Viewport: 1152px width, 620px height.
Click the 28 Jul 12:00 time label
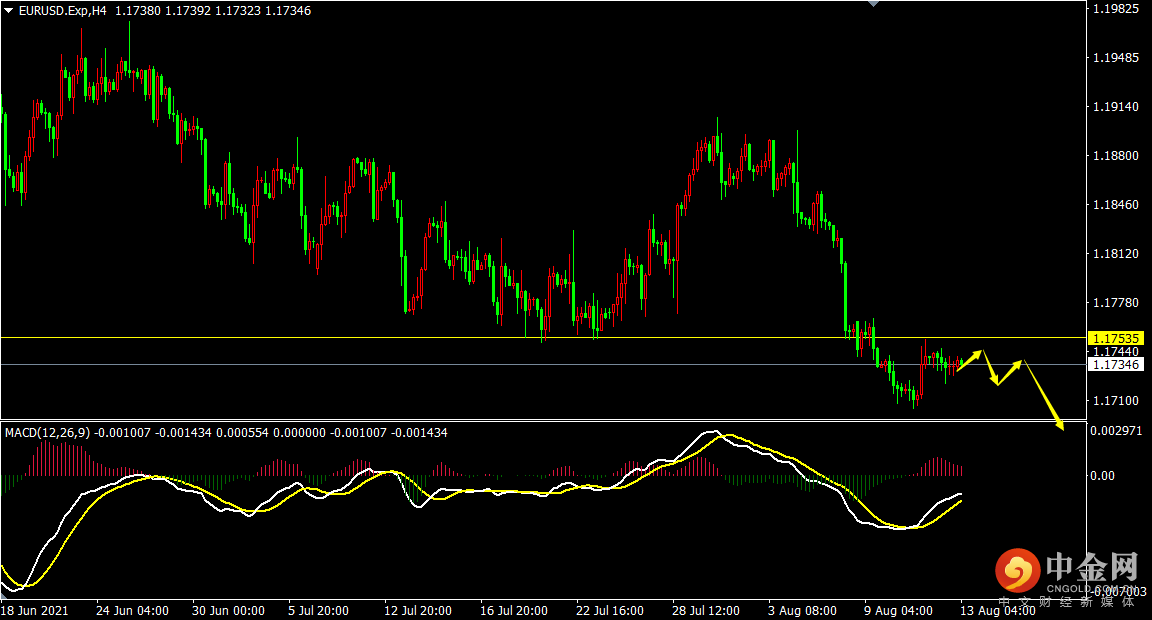click(x=706, y=610)
